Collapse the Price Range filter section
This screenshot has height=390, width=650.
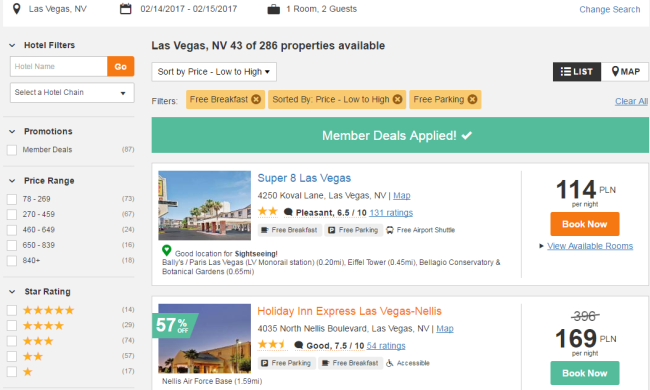pos(12,181)
